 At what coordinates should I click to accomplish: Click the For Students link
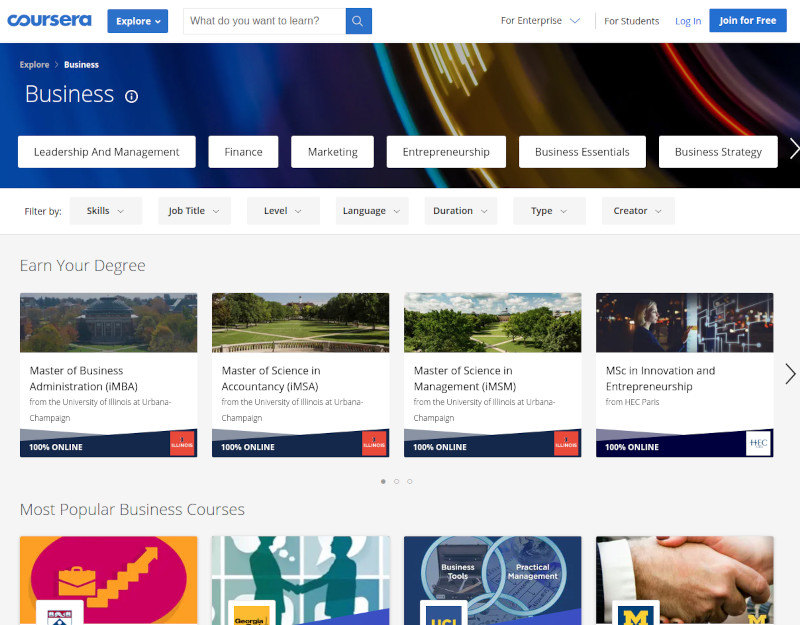point(631,20)
